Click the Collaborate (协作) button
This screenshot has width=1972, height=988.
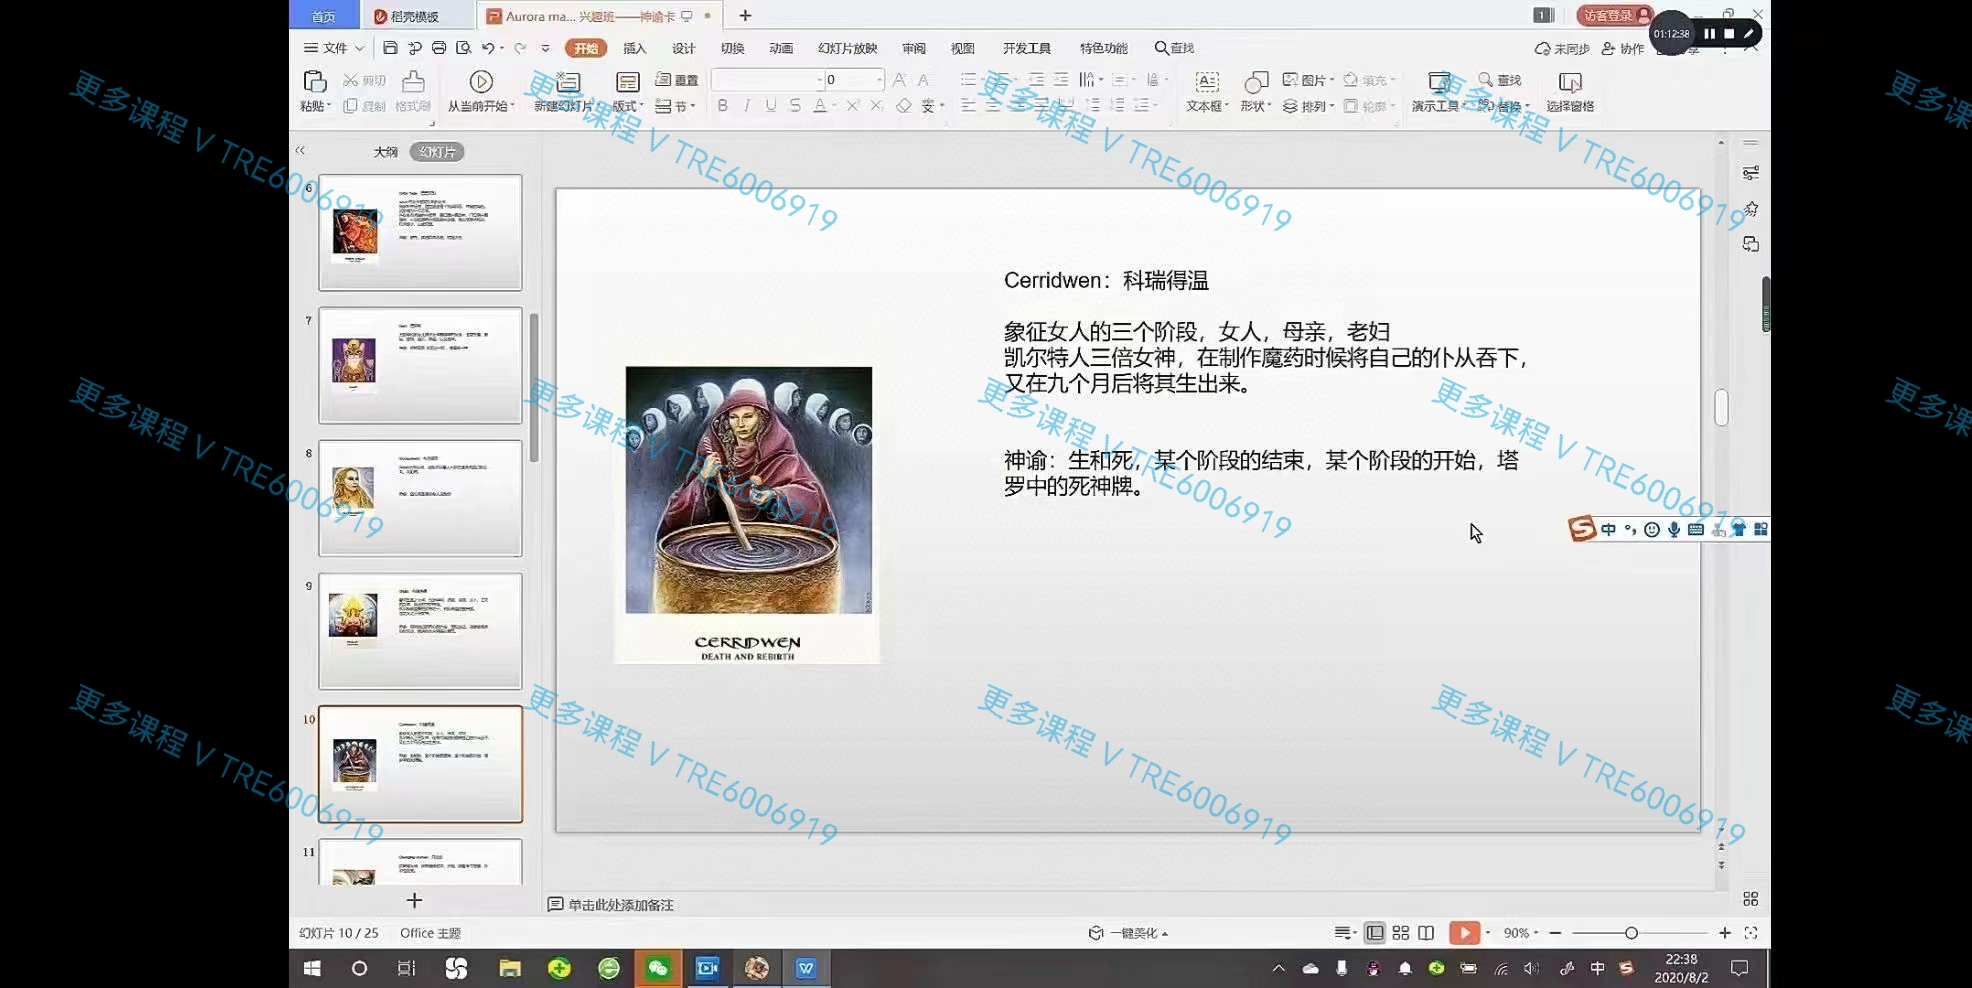[1623, 49]
